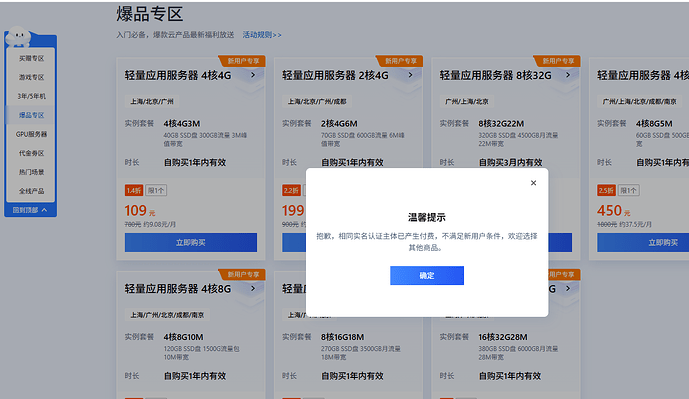Image resolution: width=689 pixels, height=399 pixels.
Task: Click 8核32G22M package text
Action: pyautogui.click(x=501, y=124)
